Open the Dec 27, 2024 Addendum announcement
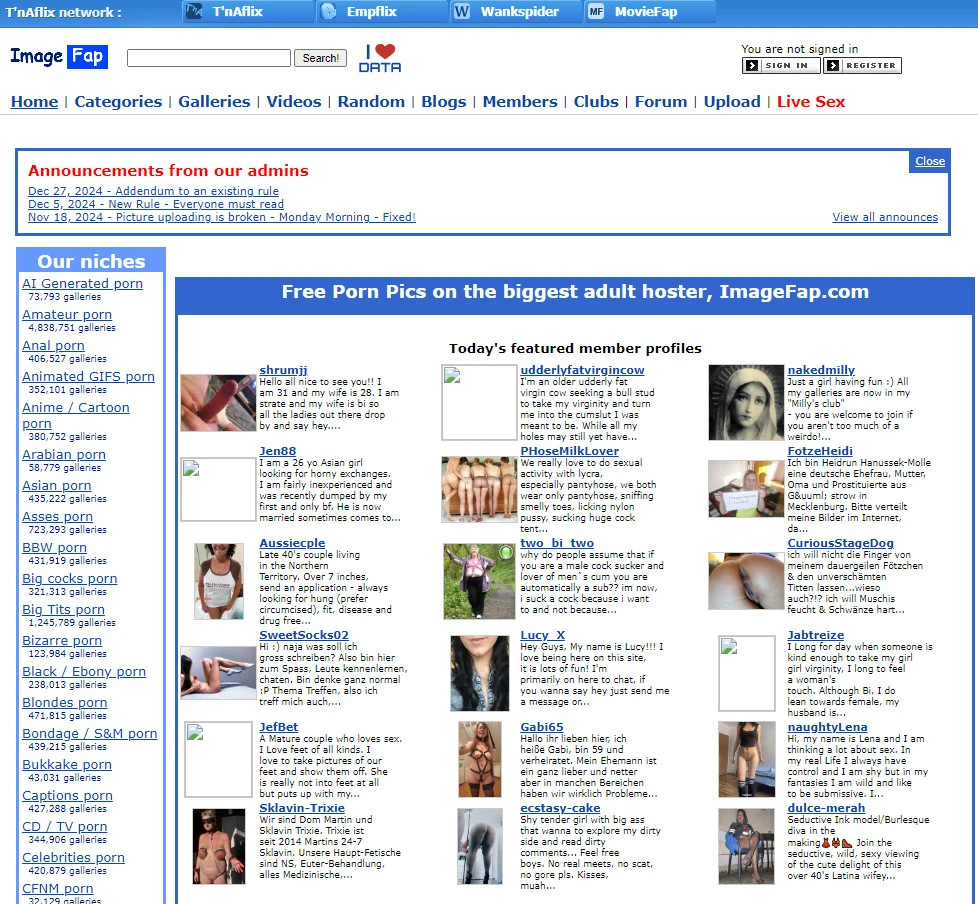978x904 pixels. click(x=153, y=191)
